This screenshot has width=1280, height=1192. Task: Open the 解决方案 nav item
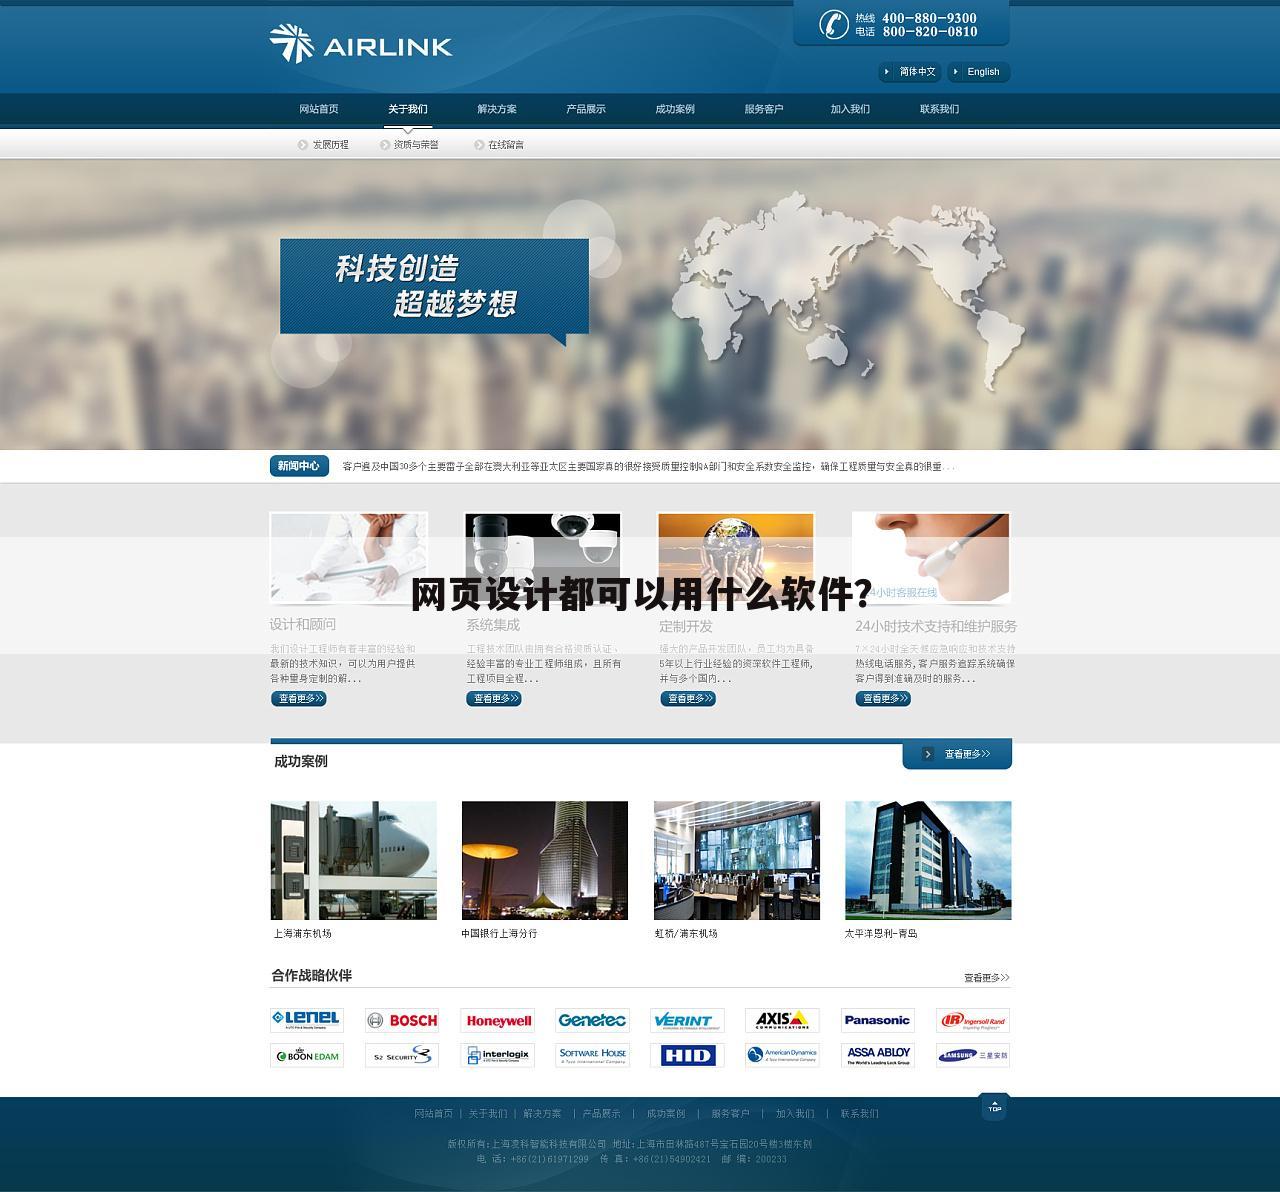point(497,109)
